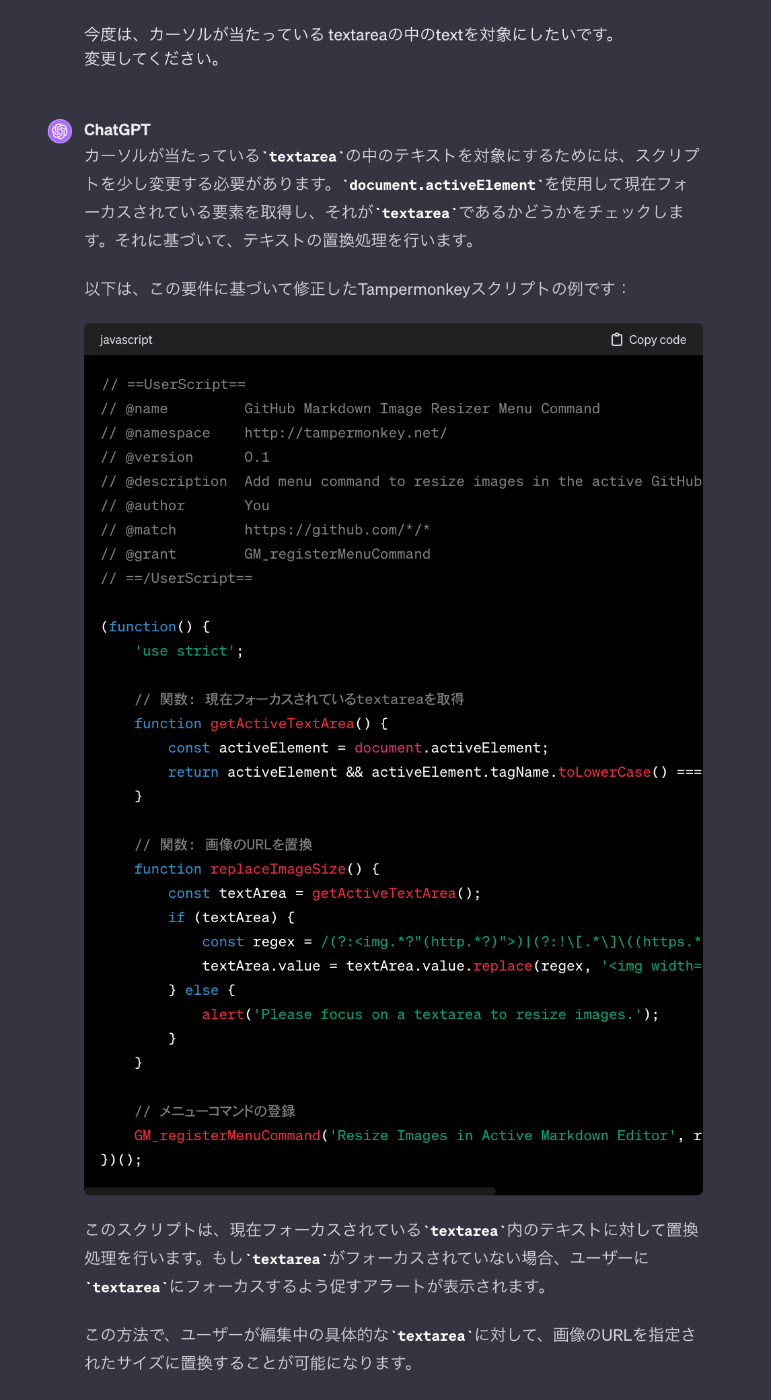Click the 'function getActiveTextArea() {' line

261,723
